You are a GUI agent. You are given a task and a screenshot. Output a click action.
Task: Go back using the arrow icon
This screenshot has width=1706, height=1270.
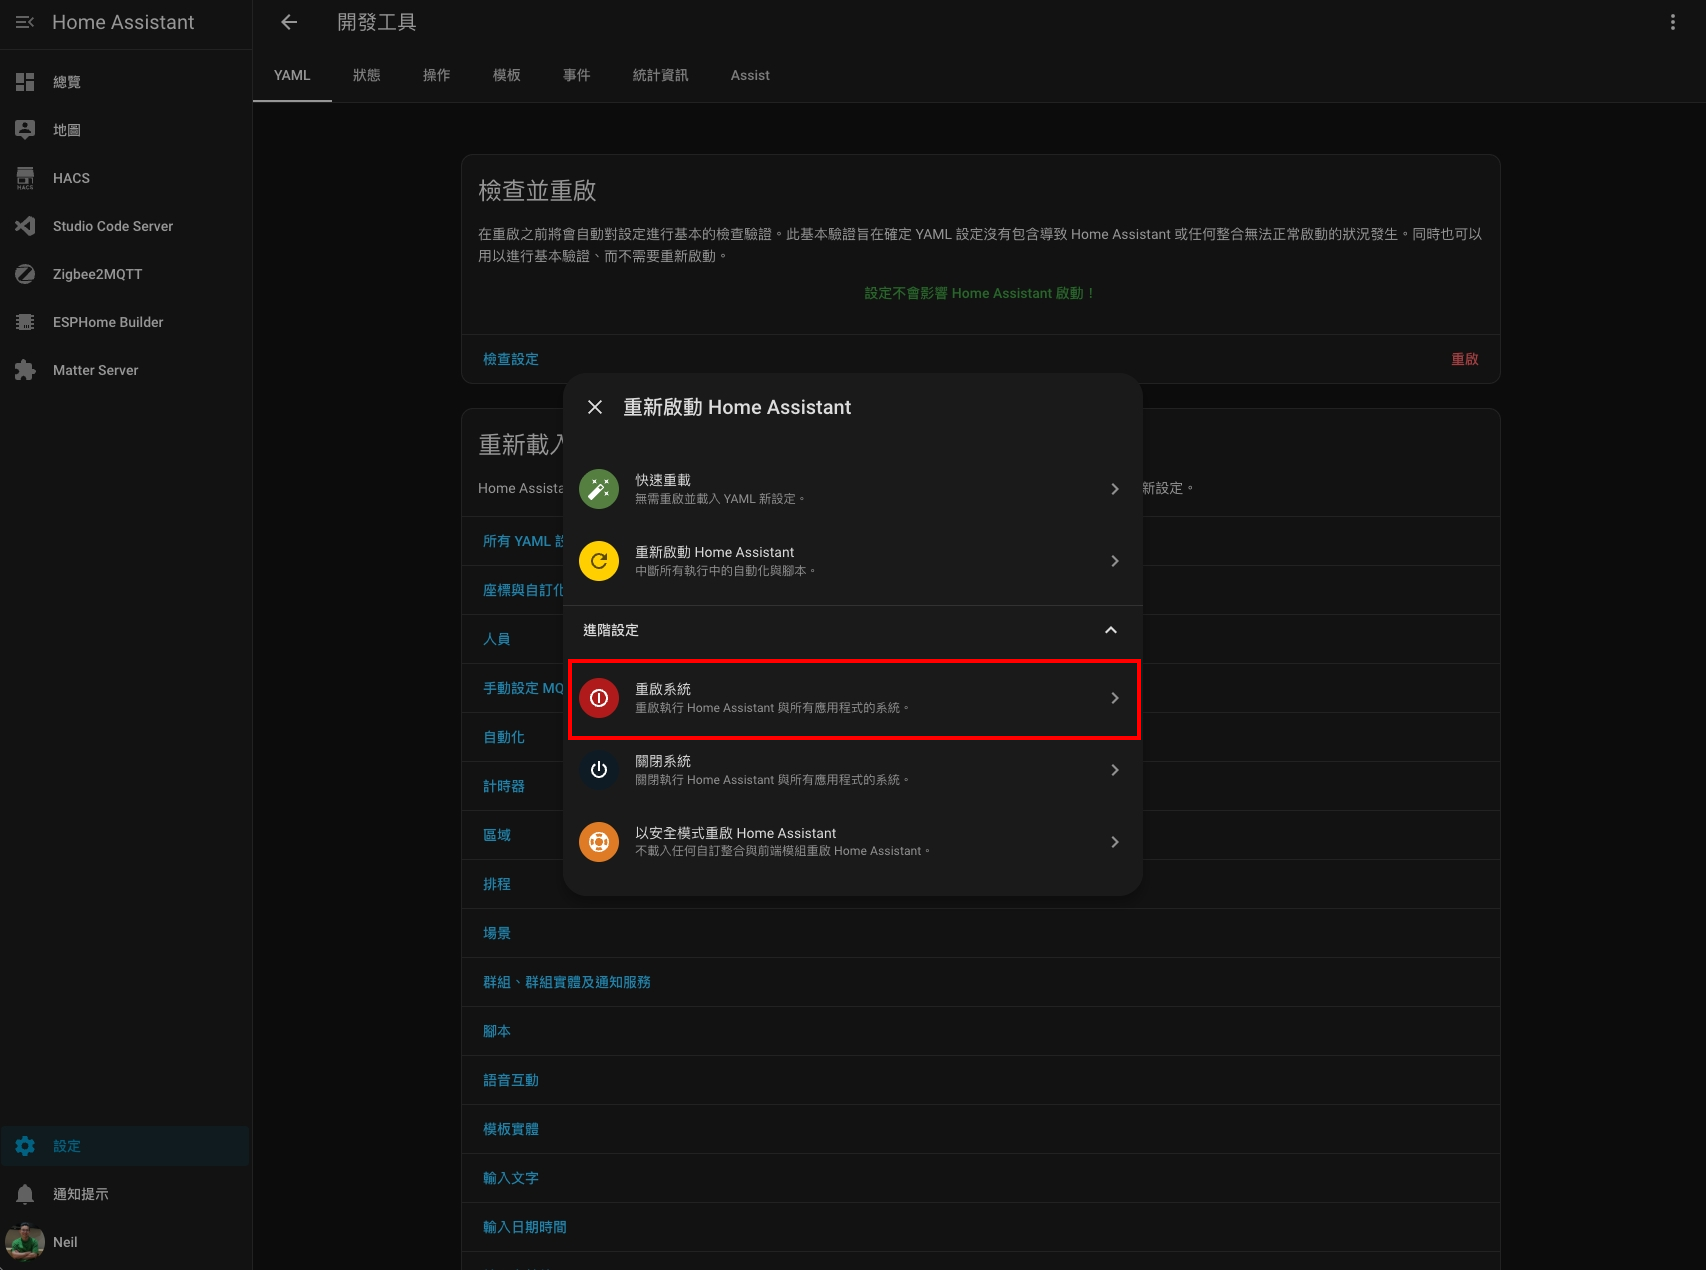(289, 22)
